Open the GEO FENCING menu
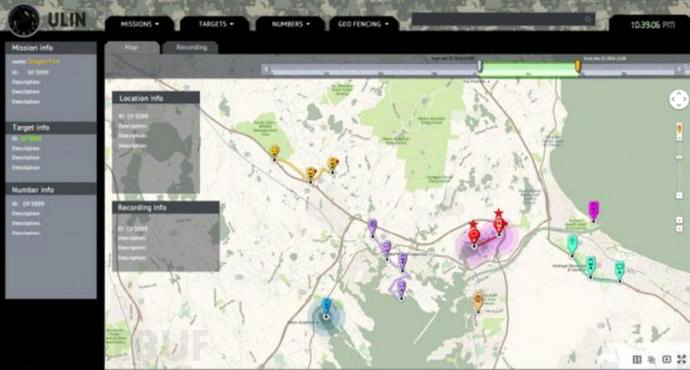Image resolution: width=690 pixels, height=370 pixels. (363, 24)
